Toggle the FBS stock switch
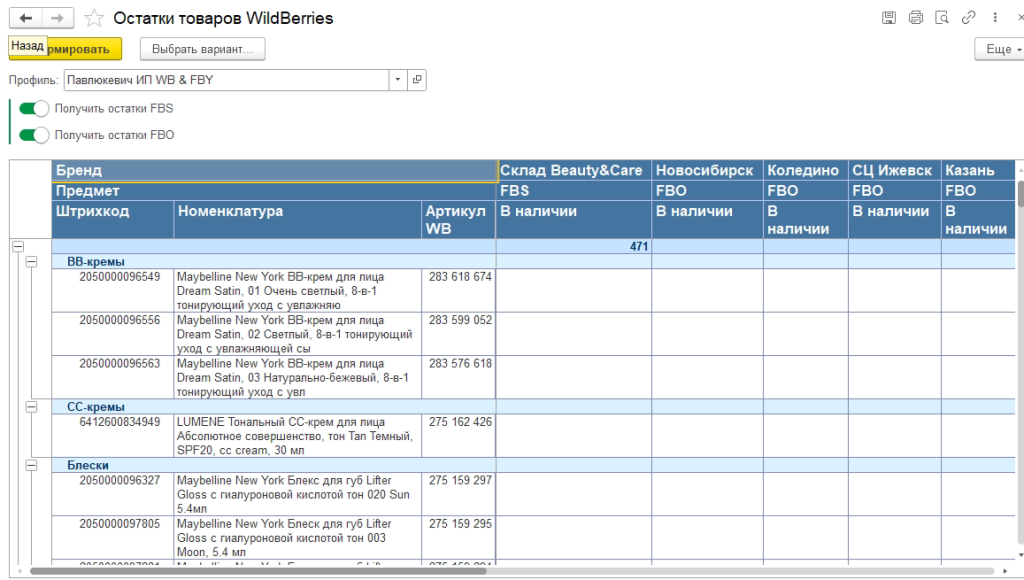Image resolution: width=1024 pixels, height=580 pixels. pyautogui.click(x=34, y=108)
